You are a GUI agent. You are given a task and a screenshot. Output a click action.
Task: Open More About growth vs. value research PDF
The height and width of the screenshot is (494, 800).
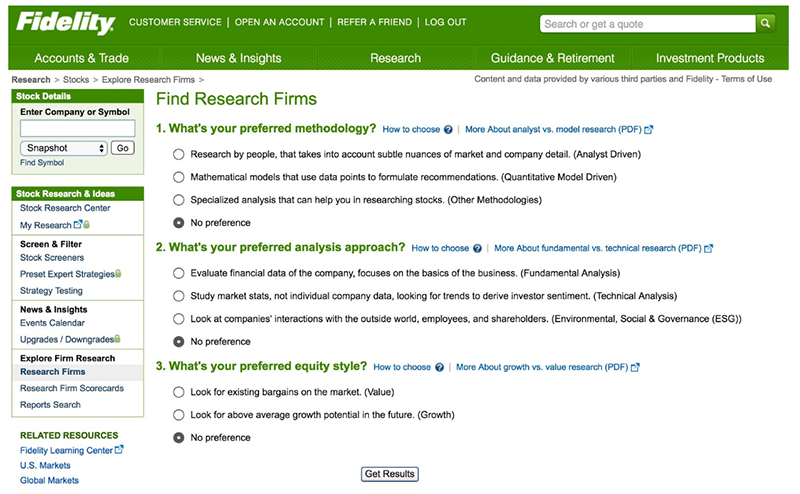(542, 367)
